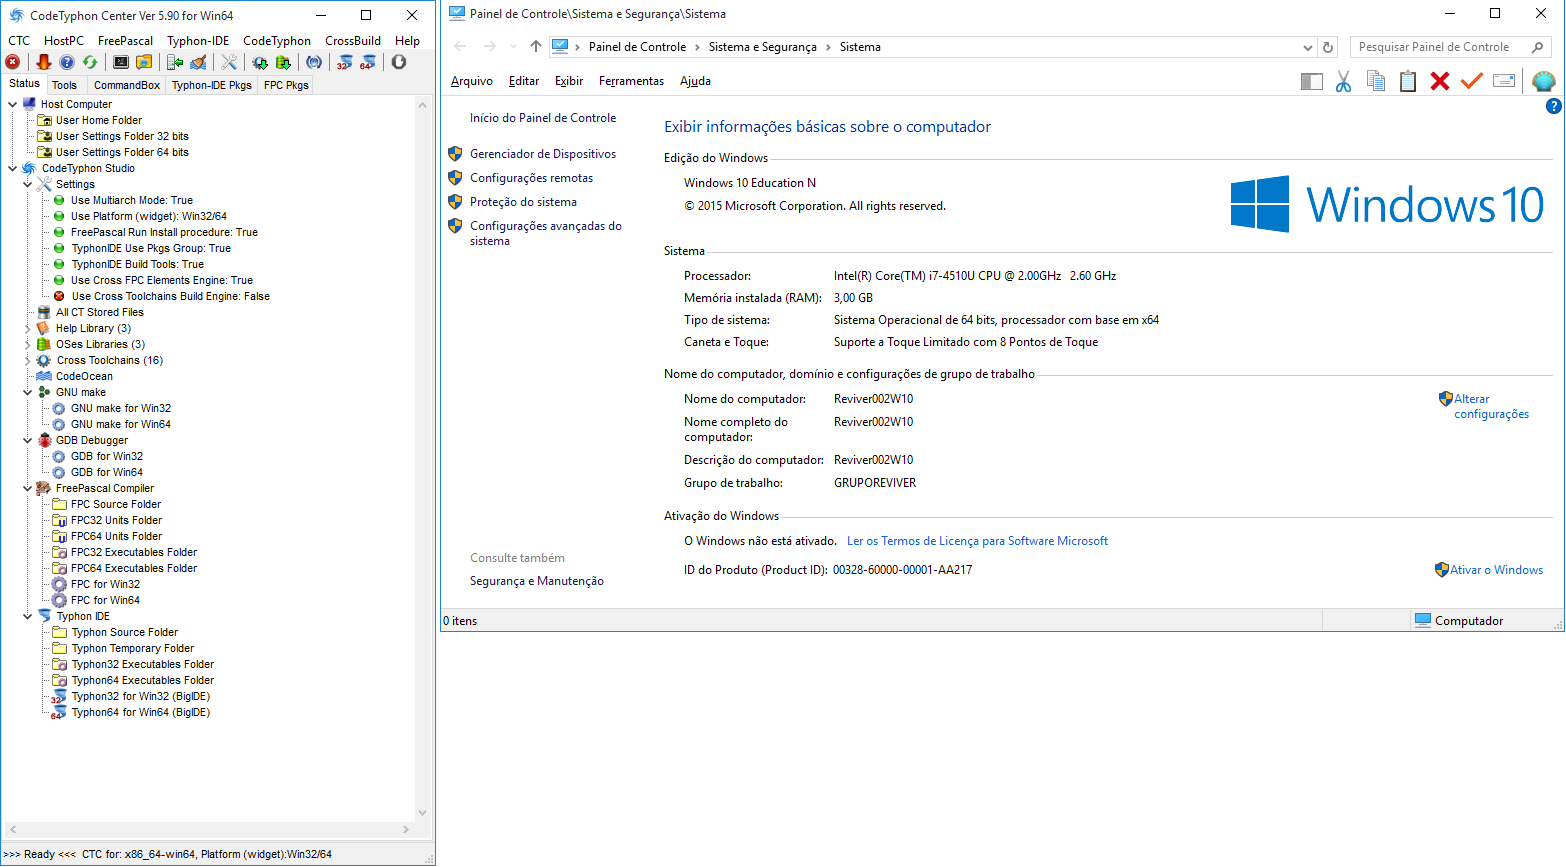Click the server with green arrow icon
The image size is (1566, 867).
tap(175, 62)
